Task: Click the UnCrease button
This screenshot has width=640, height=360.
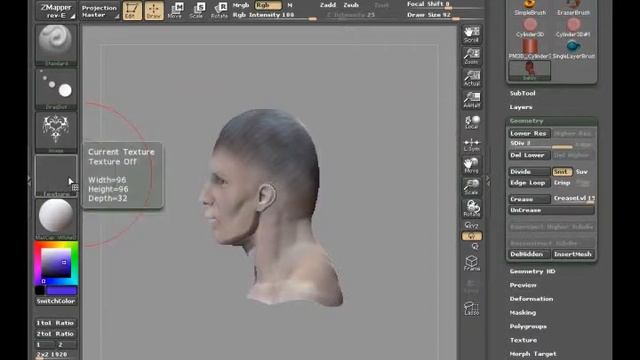Action: coord(551,210)
